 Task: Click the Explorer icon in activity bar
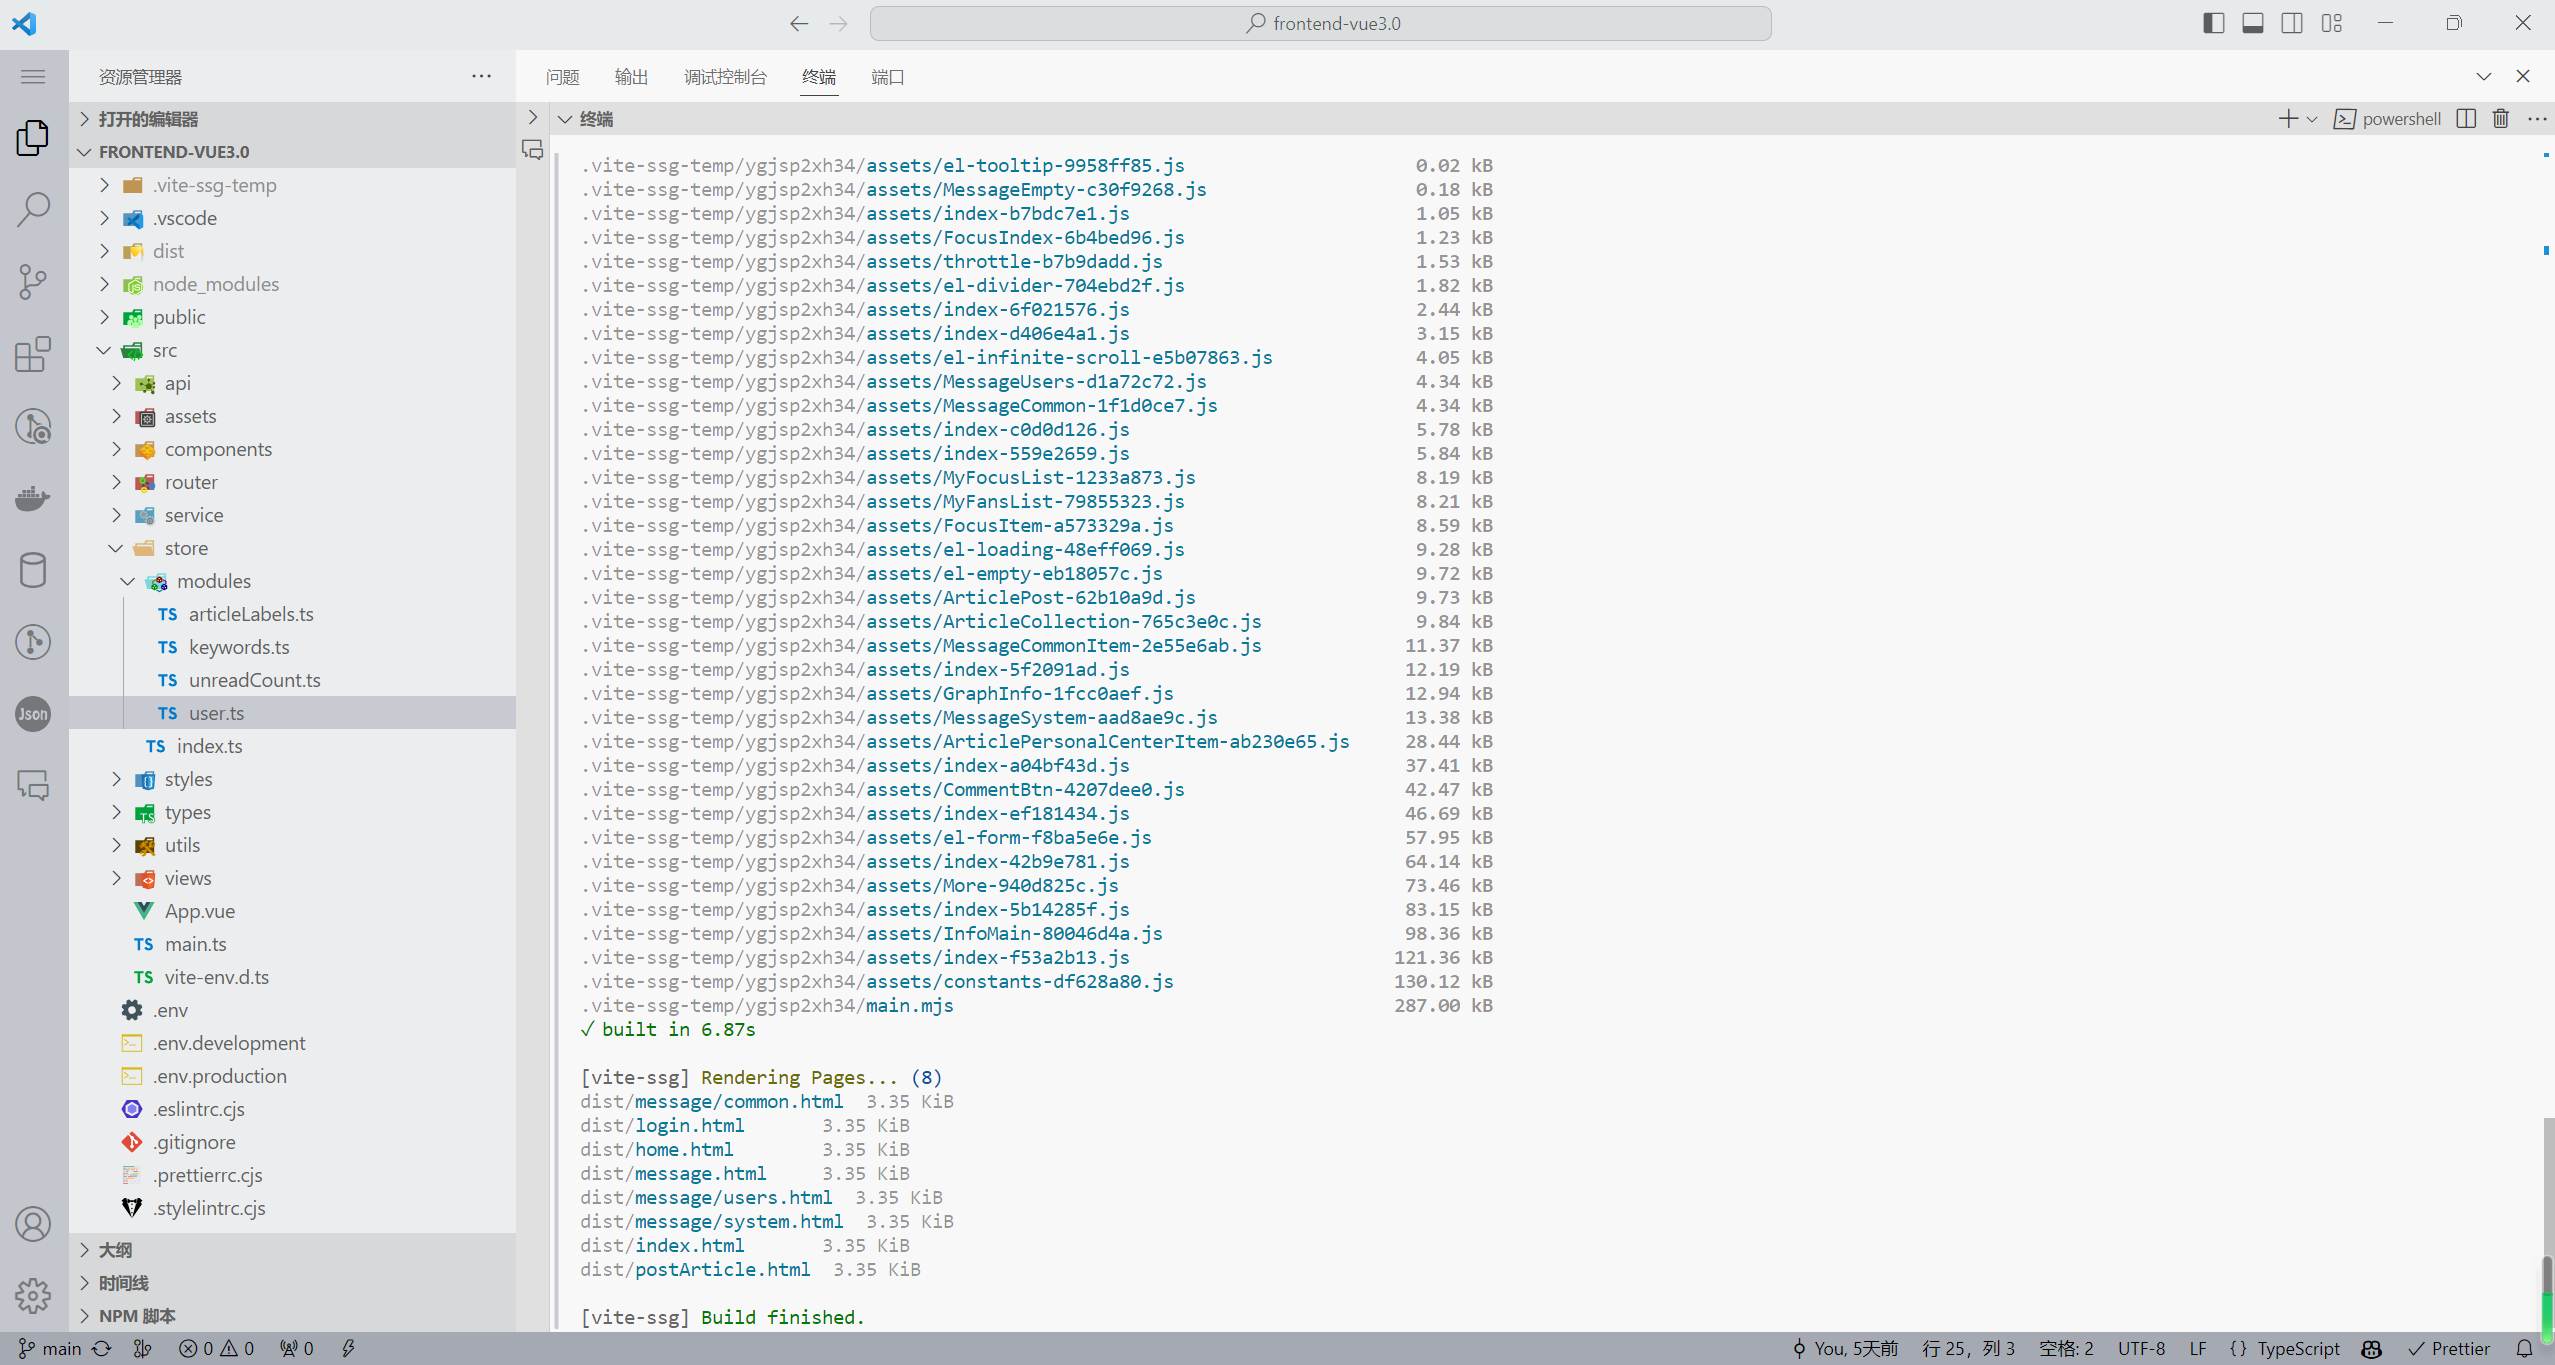pyautogui.click(x=34, y=135)
